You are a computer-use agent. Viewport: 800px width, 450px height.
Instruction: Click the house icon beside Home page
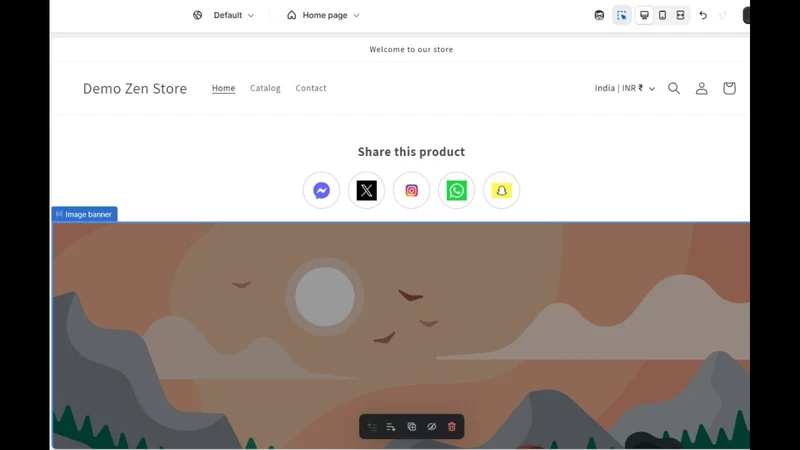coord(291,15)
